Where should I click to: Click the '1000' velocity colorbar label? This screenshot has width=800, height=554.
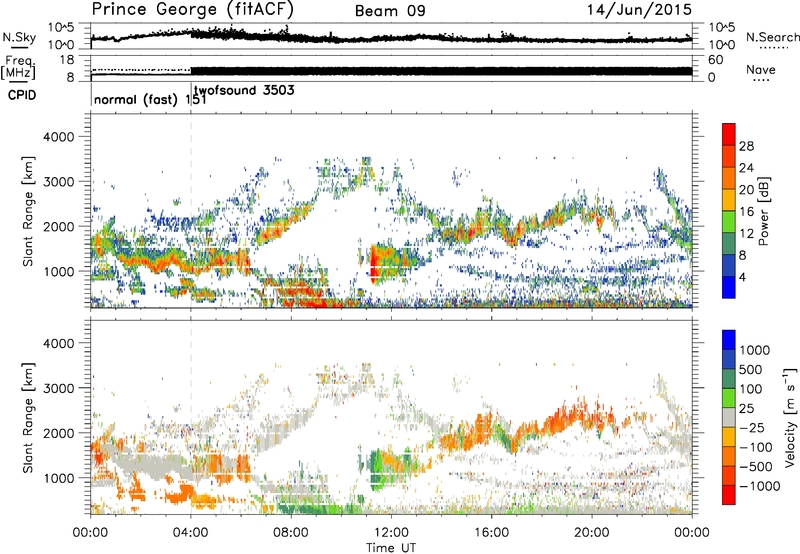754,350
